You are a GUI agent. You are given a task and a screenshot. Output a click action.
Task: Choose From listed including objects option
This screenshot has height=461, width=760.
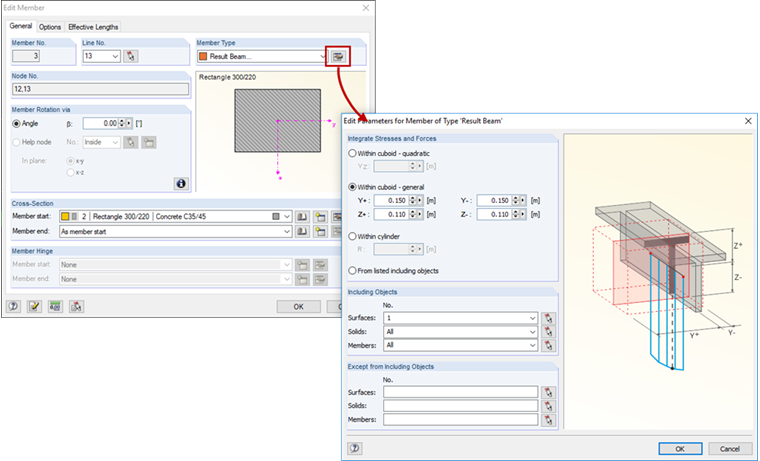[x=352, y=271]
